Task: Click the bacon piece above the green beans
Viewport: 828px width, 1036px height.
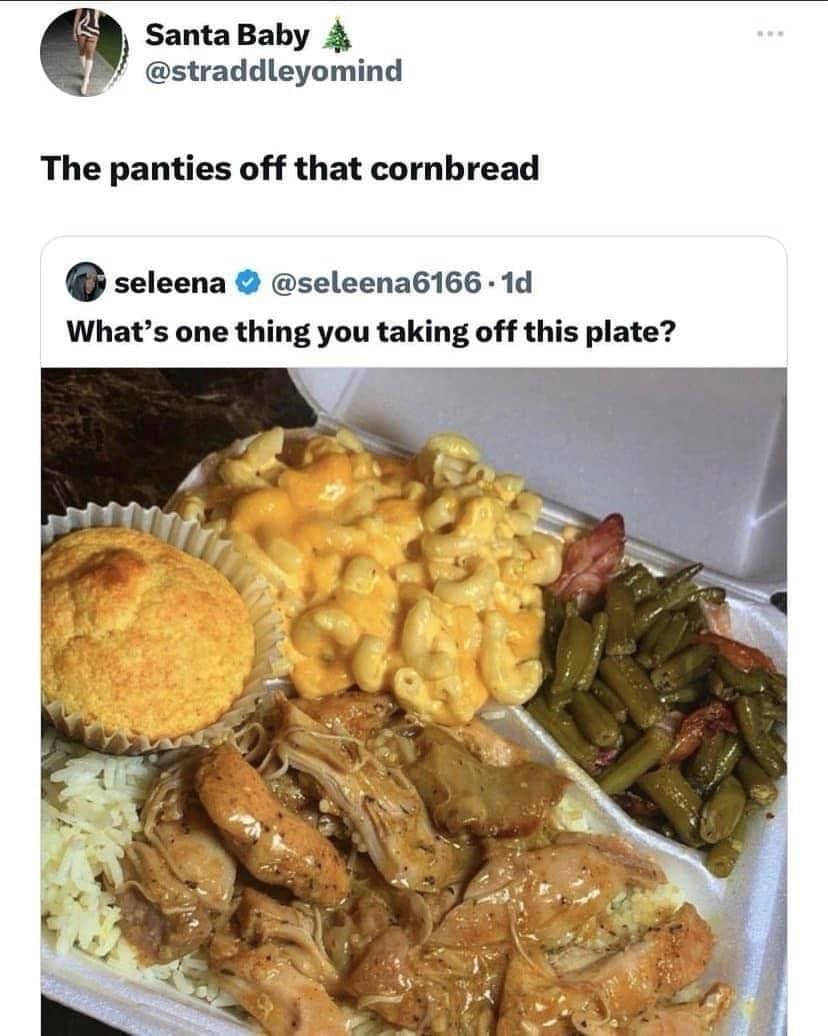Action: pos(590,554)
